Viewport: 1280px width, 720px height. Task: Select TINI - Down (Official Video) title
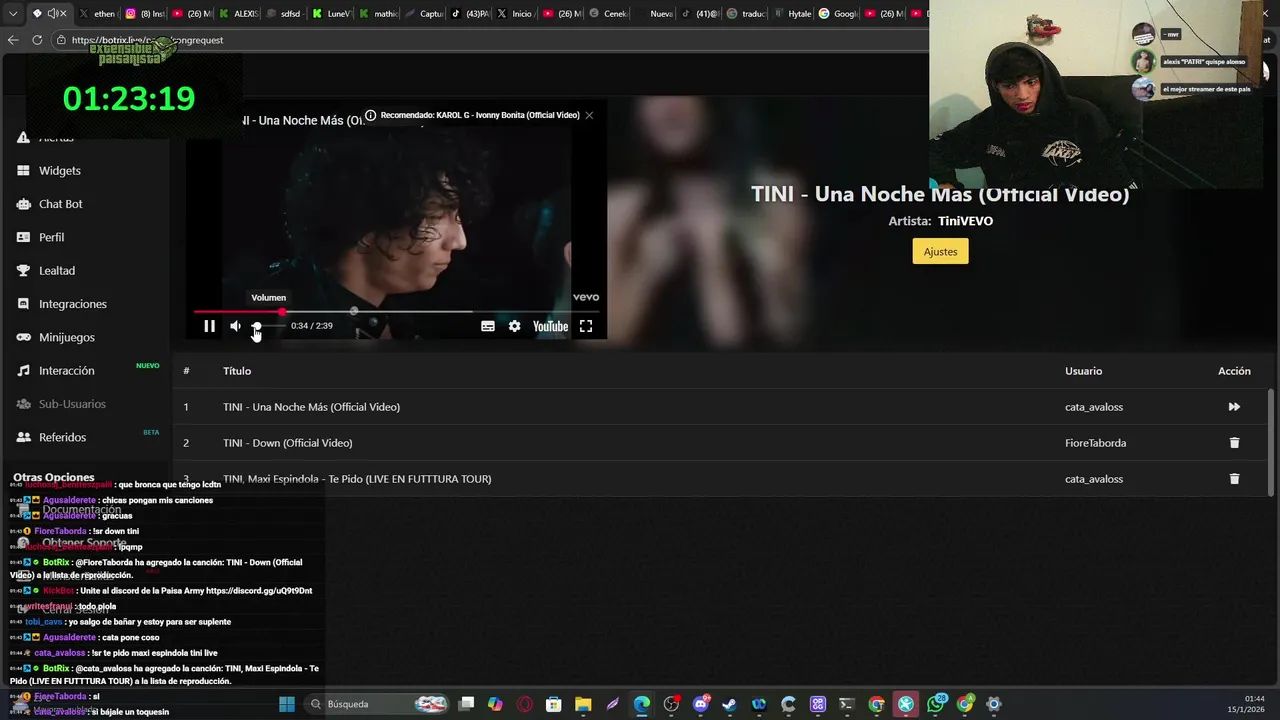pos(287,443)
